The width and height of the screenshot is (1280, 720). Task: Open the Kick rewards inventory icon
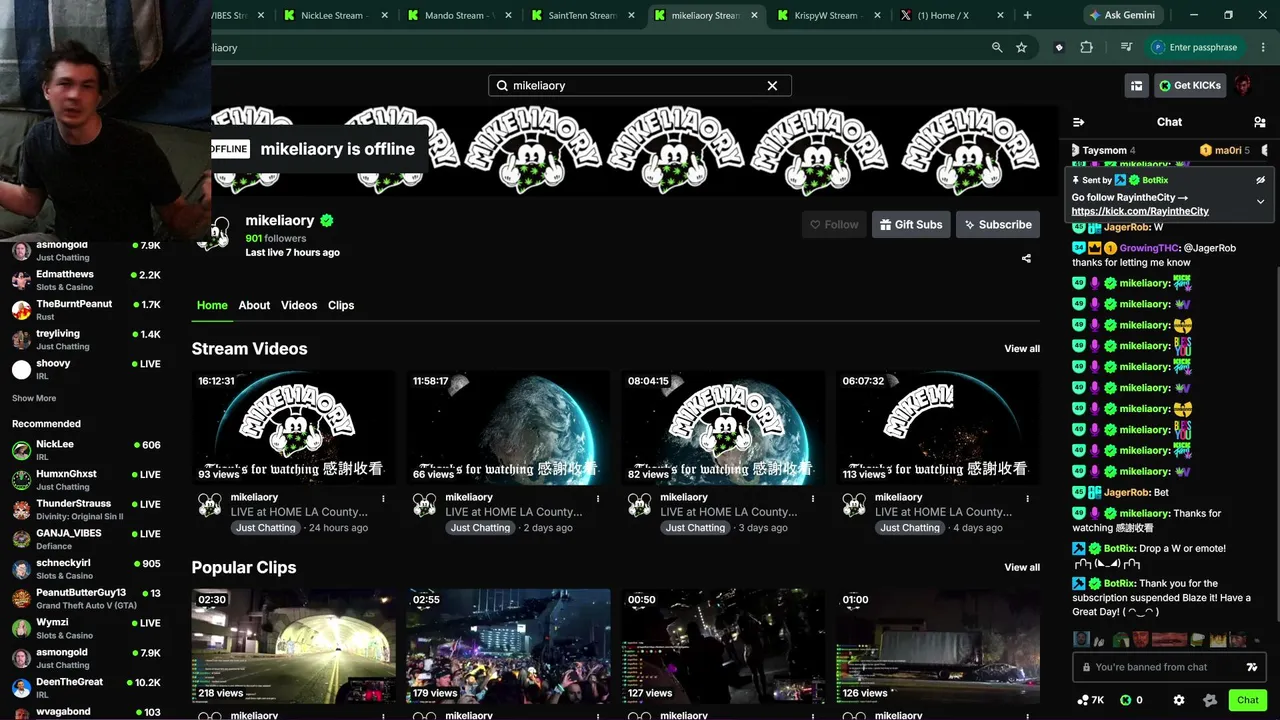[1136, 86]
